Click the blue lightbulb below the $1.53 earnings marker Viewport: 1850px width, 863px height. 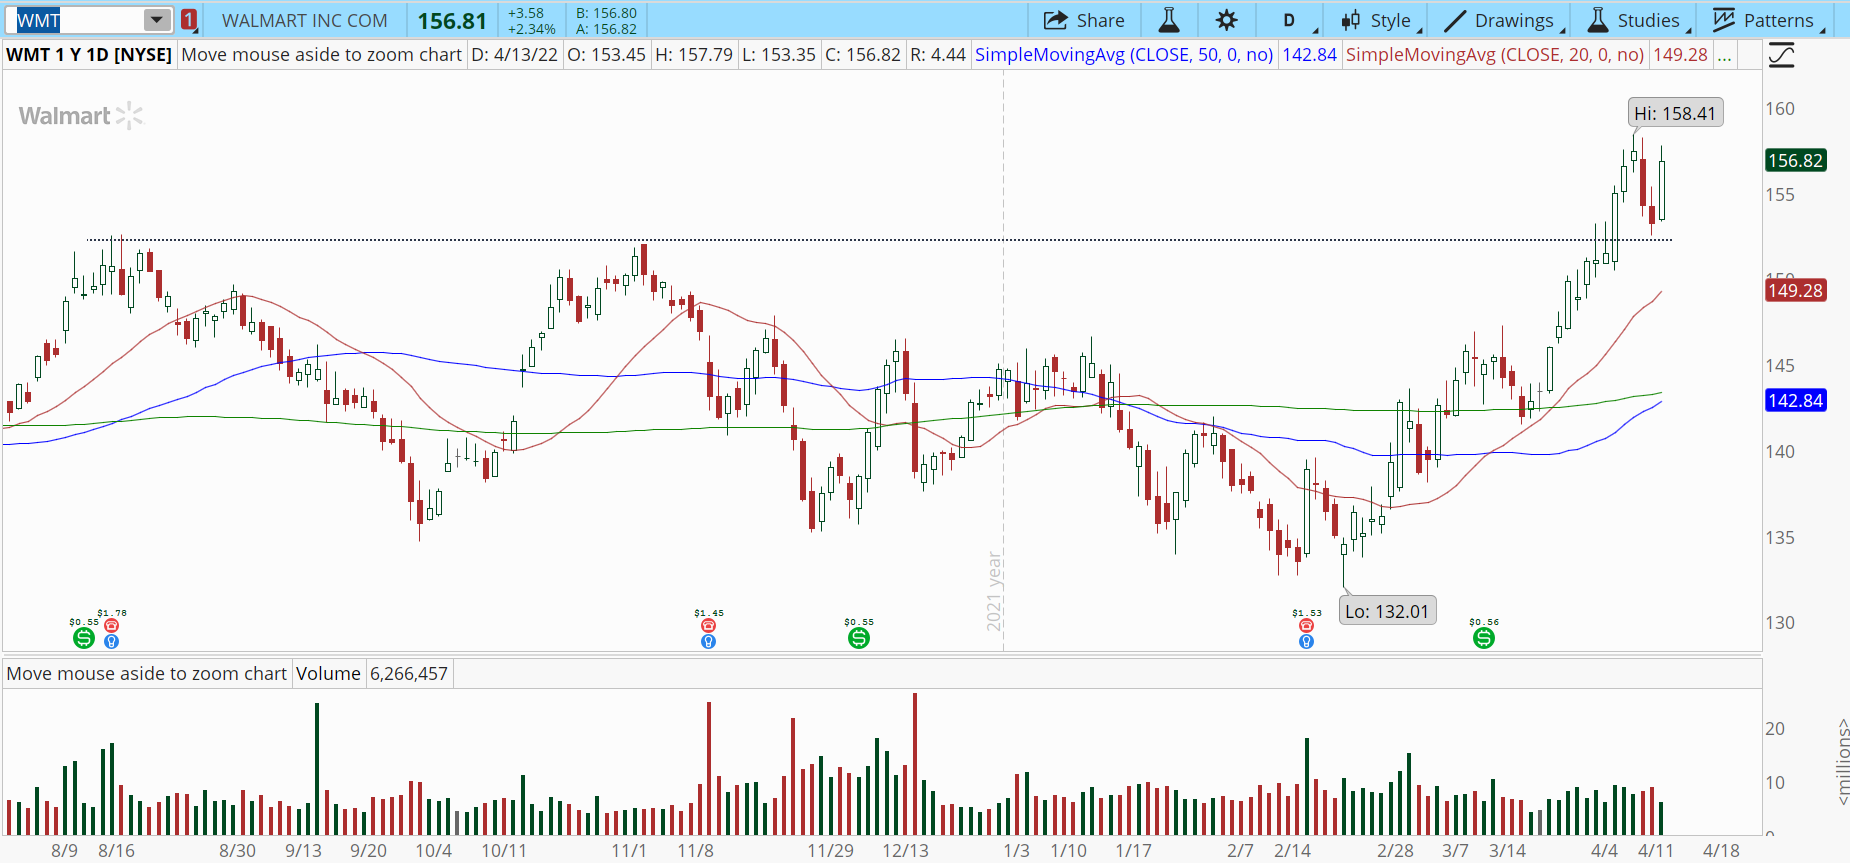(x=1306, y=641)
